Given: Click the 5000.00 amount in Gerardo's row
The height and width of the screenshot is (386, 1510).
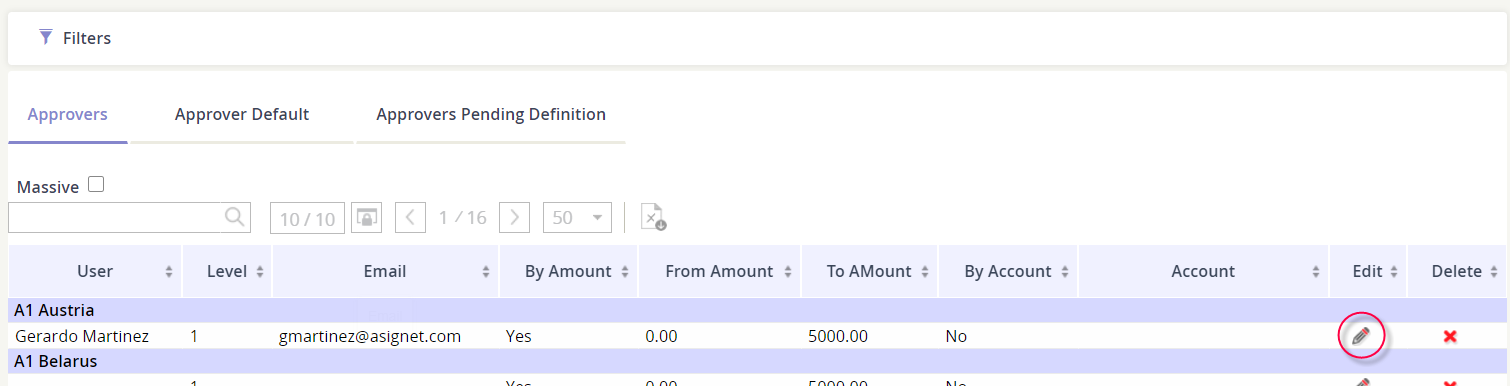Looking at the screenshot, I should (838, 336).
